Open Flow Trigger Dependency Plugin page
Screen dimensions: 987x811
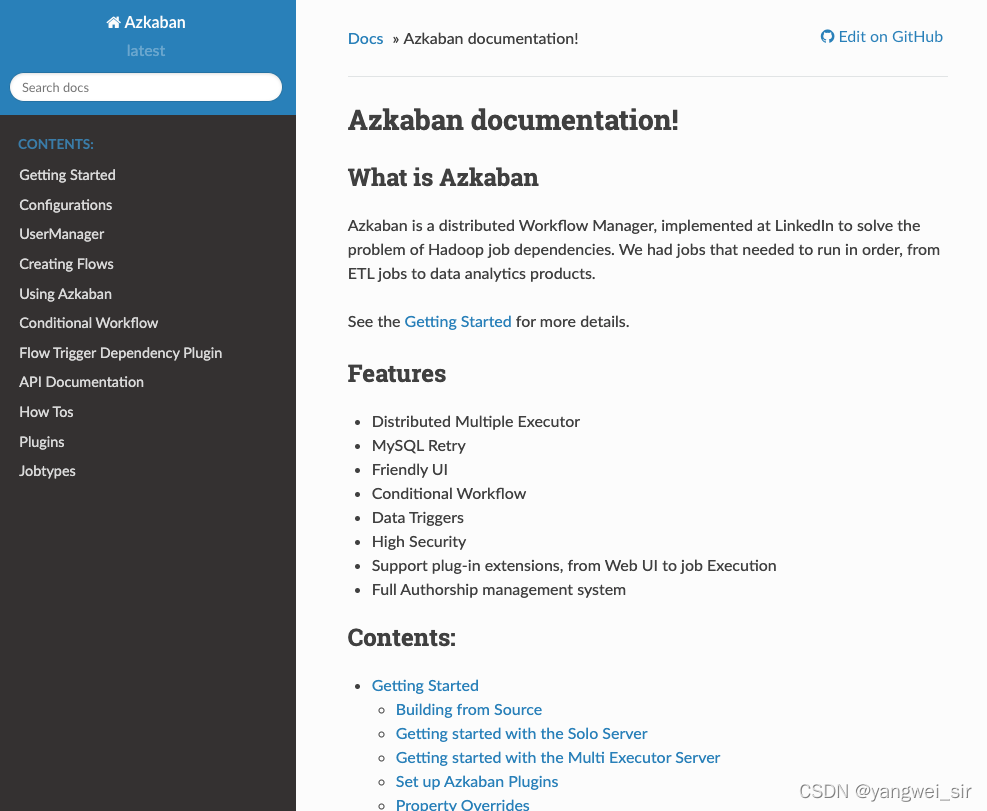121,353
